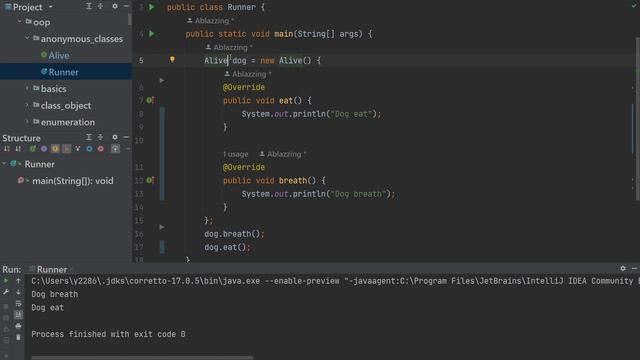Open Structure panel gear options
640x360 pixels.
point(115,137)
